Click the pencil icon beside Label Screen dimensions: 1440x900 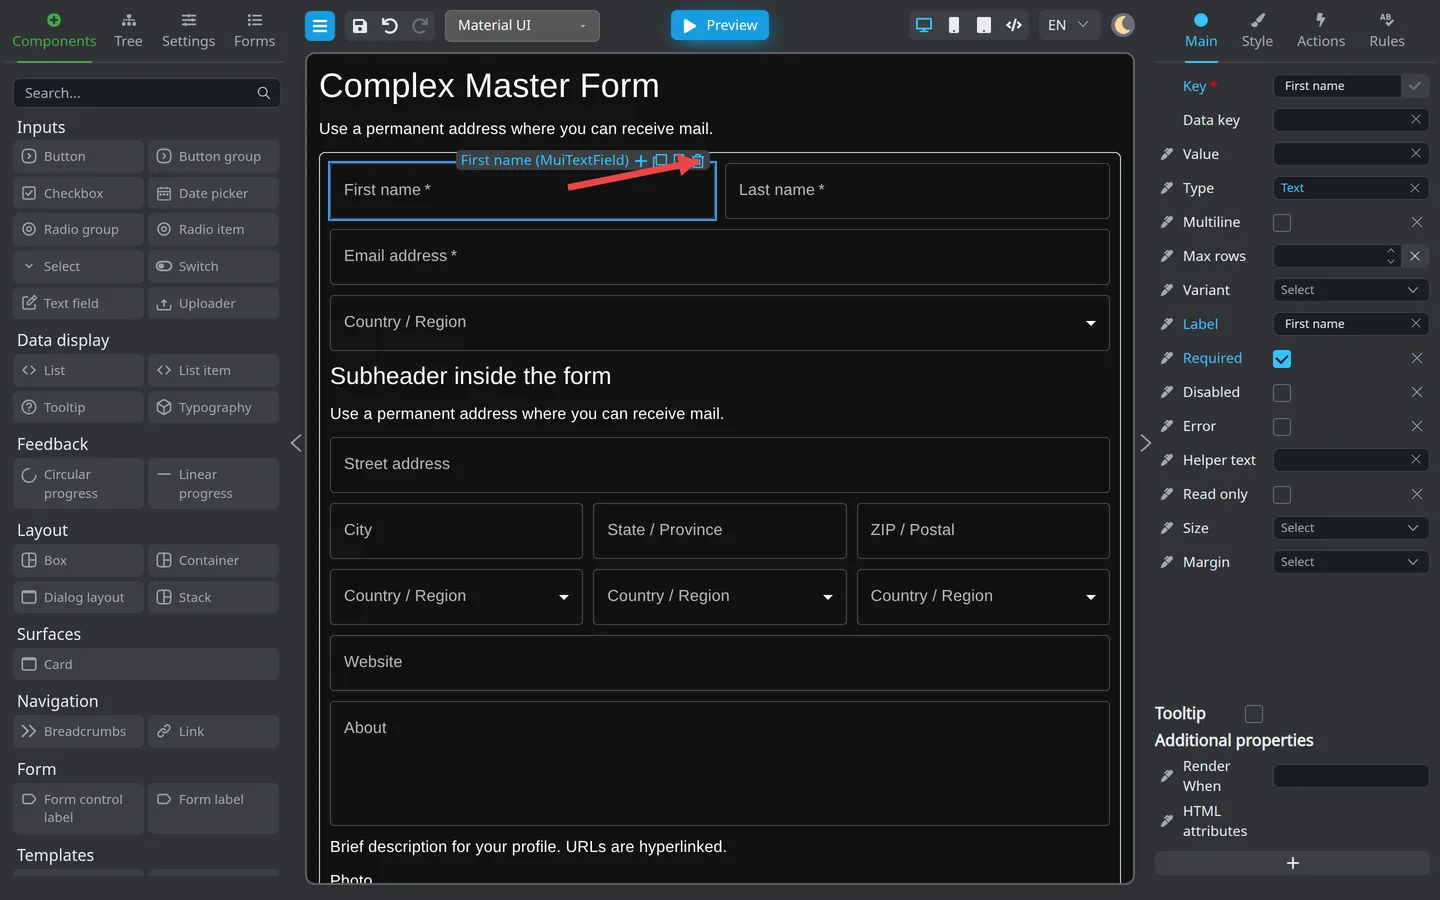(1167, 324)
